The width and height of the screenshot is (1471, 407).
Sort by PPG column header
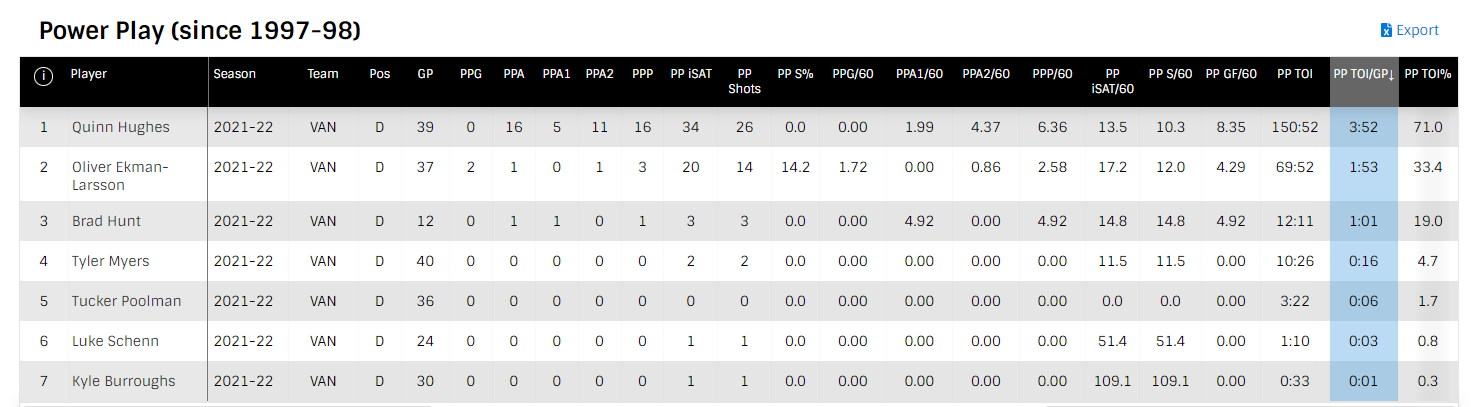(471, 74)
